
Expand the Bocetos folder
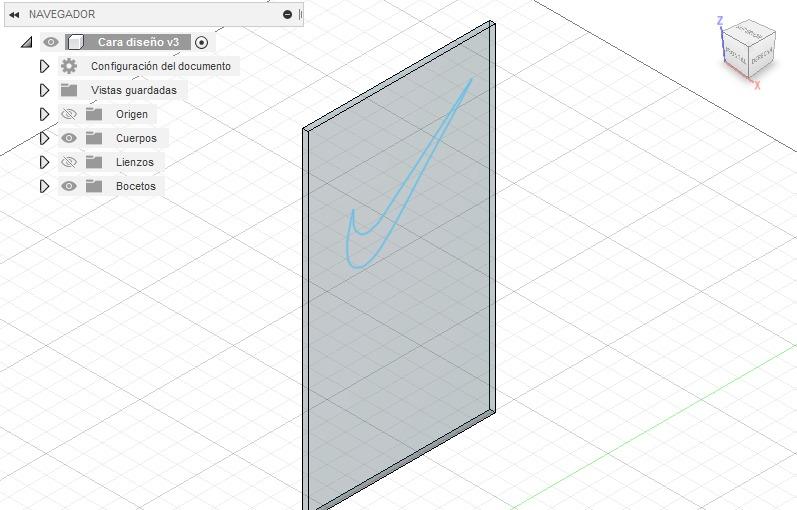click(x=44, y=186)
